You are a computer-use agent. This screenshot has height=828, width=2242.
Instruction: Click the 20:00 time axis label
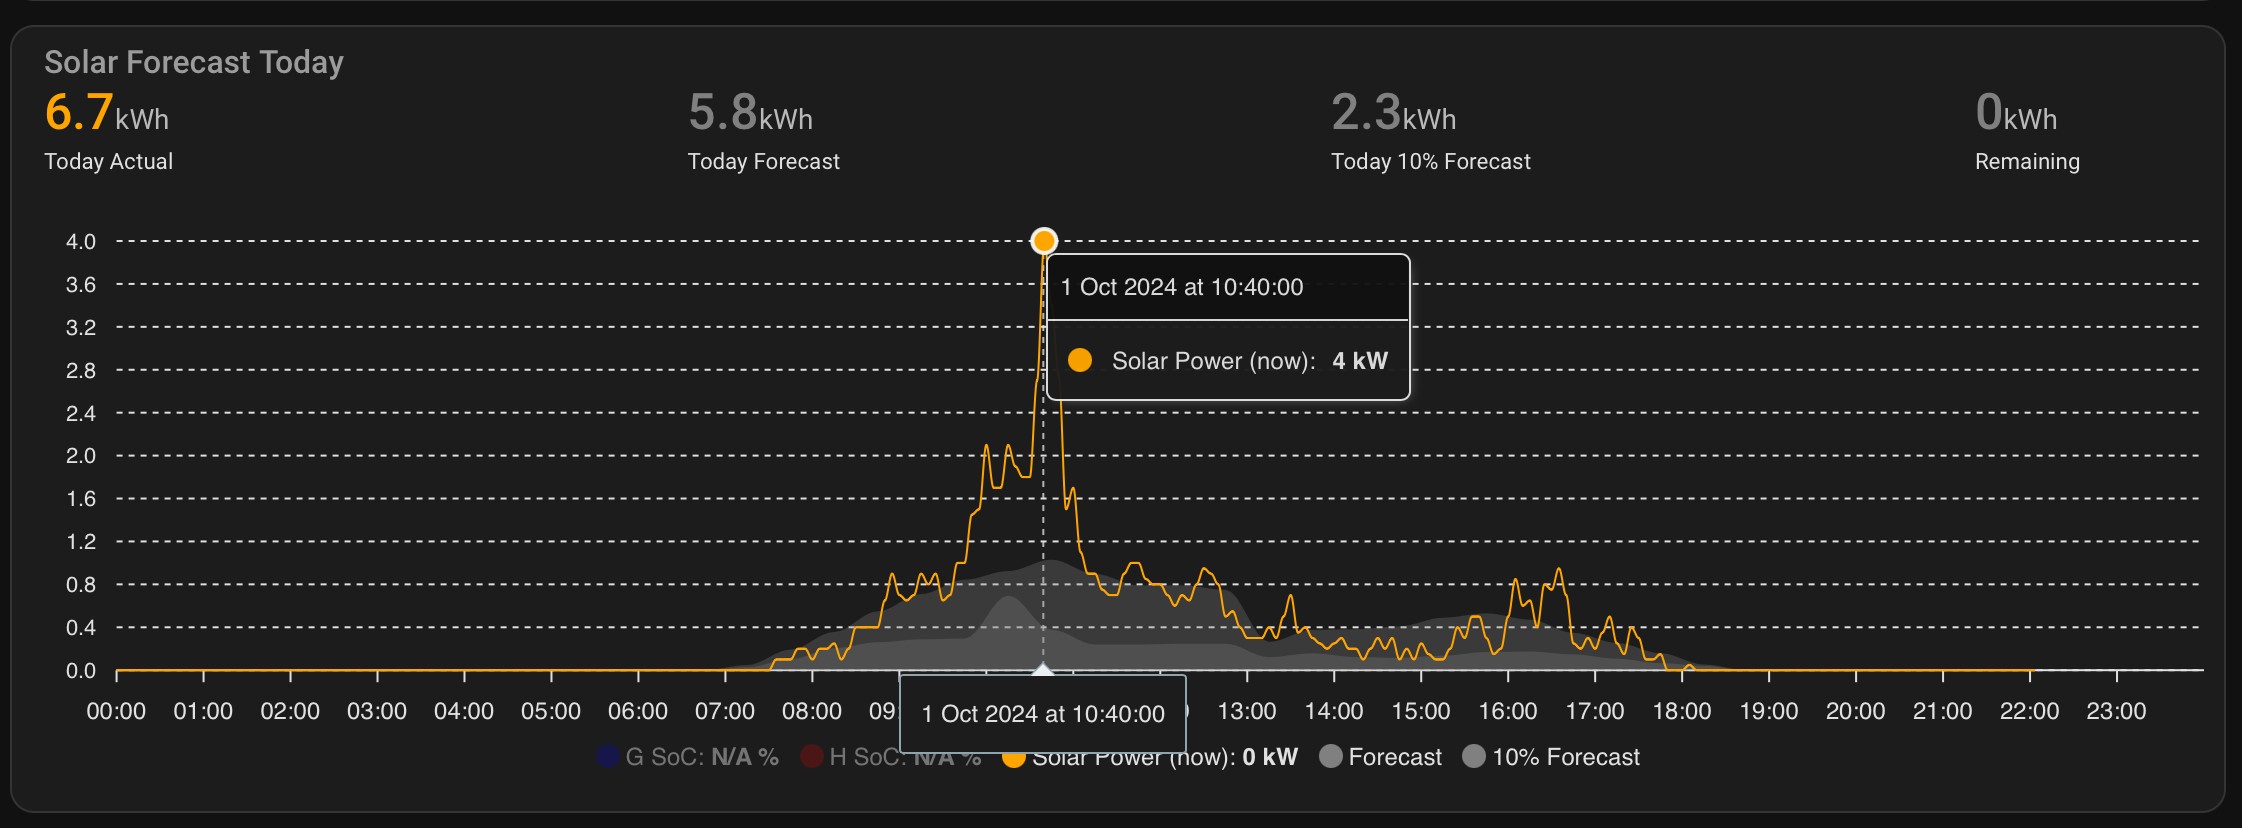[x=1856, y=711]
